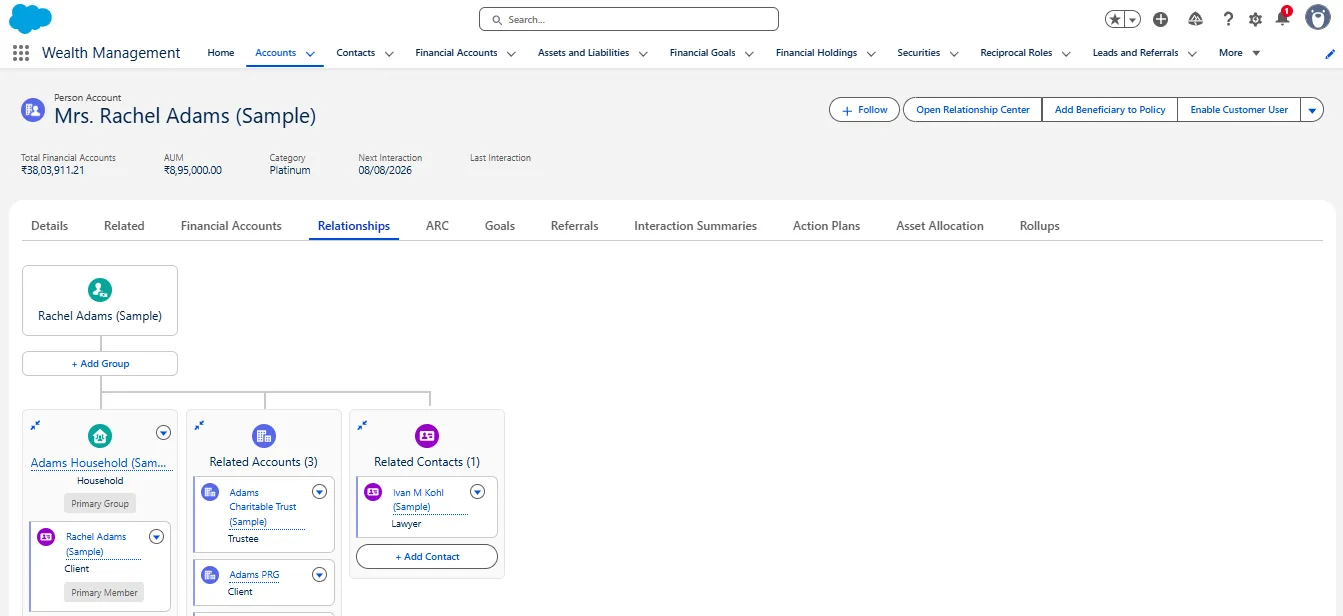Click the Add Group button
This screenshot has height=616, width=1343.
click(x=100, y=364)
